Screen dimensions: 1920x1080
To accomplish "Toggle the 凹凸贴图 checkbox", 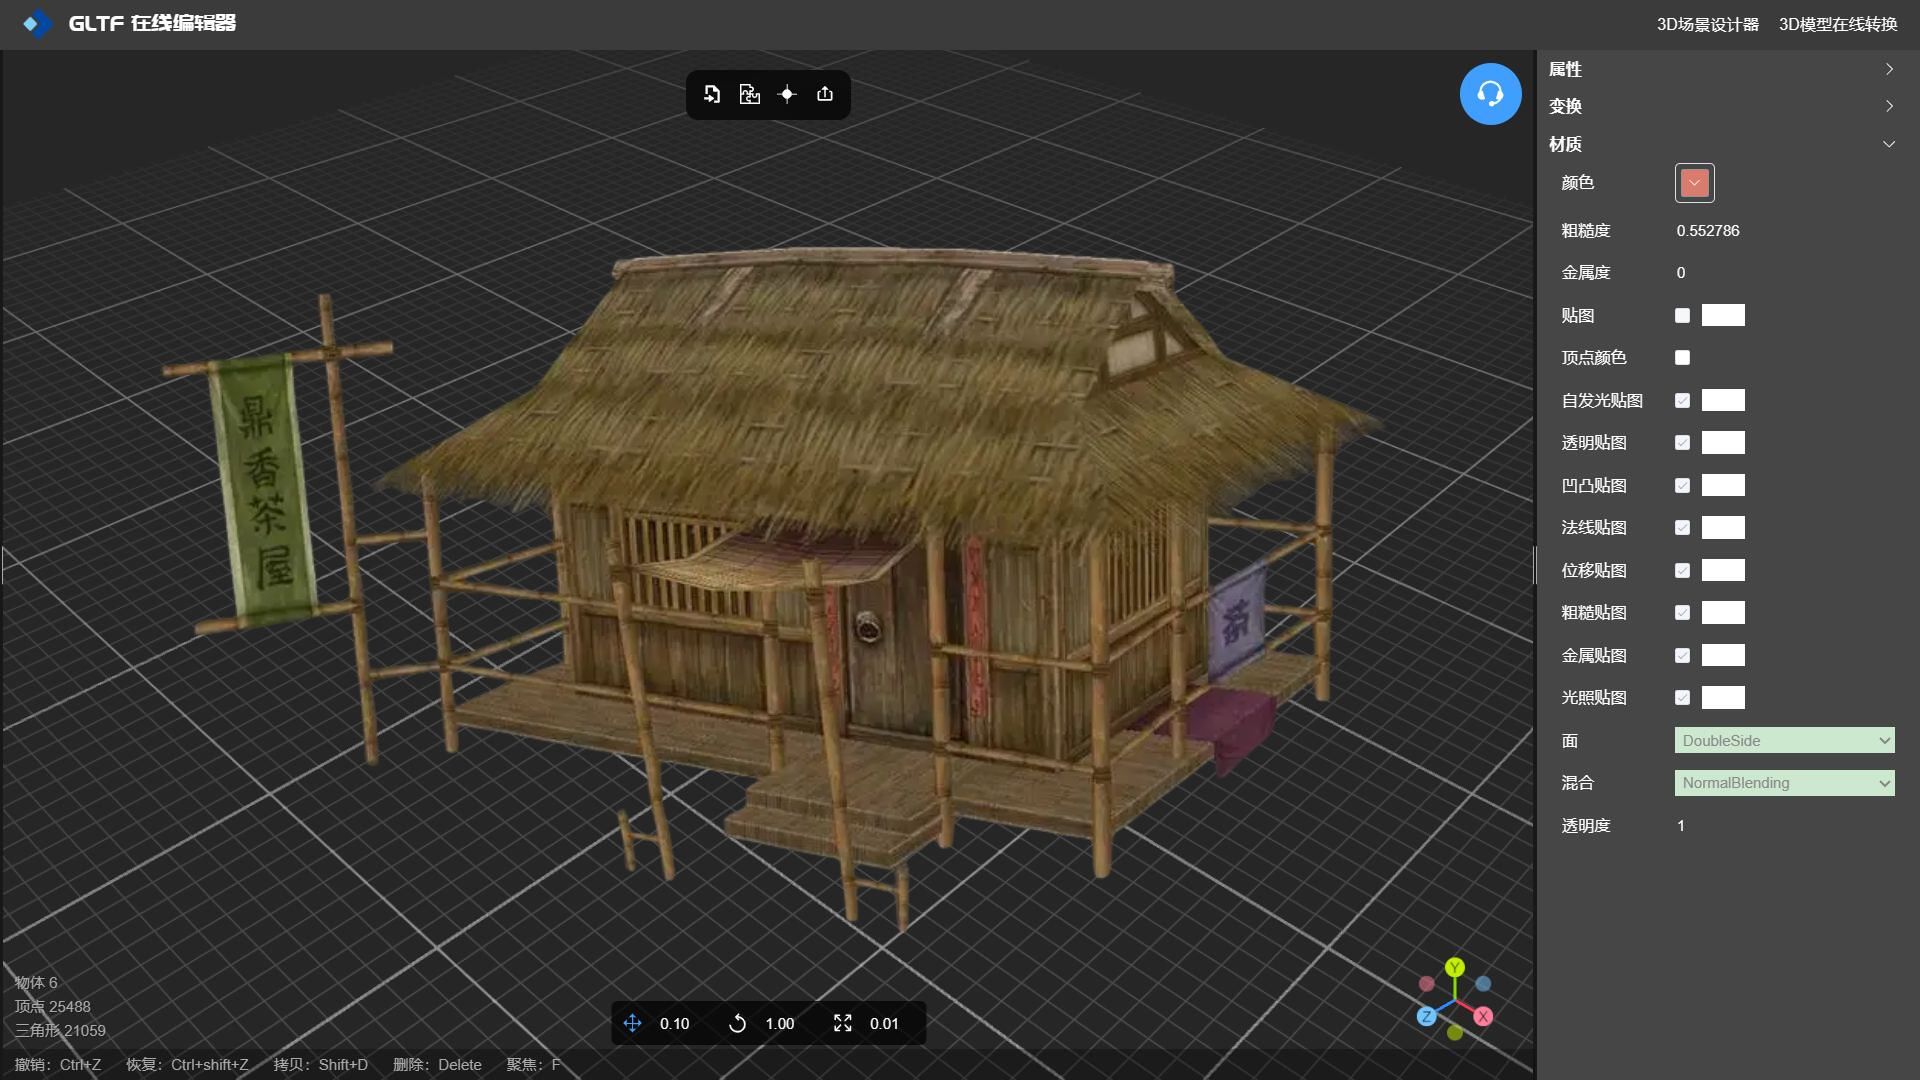I will pos(1682,485).
